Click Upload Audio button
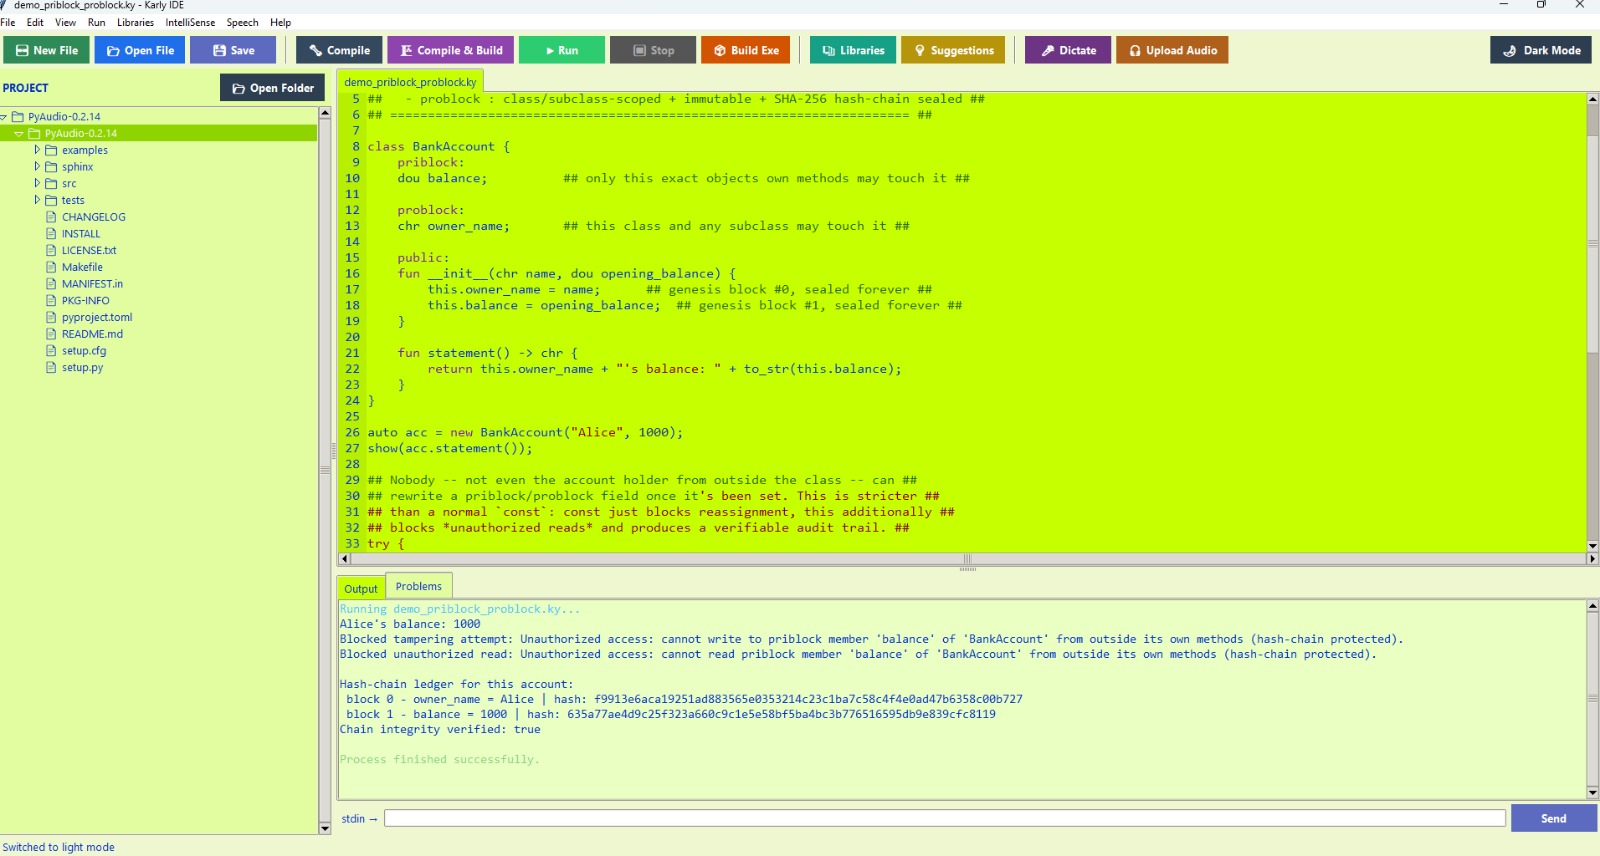Screen dimensions: 1600x856 pyautogui.click(x=1172, y=50)
